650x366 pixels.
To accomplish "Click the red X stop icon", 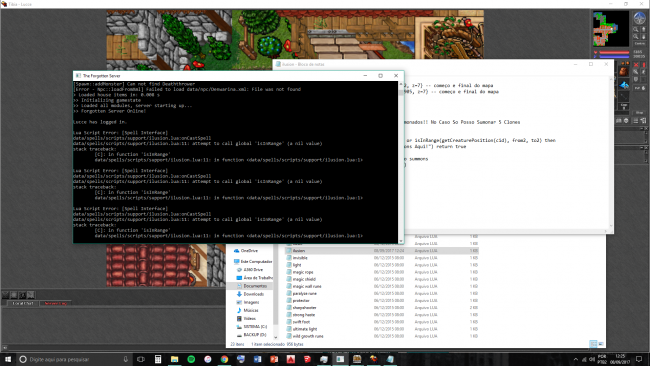I will 636,65.
